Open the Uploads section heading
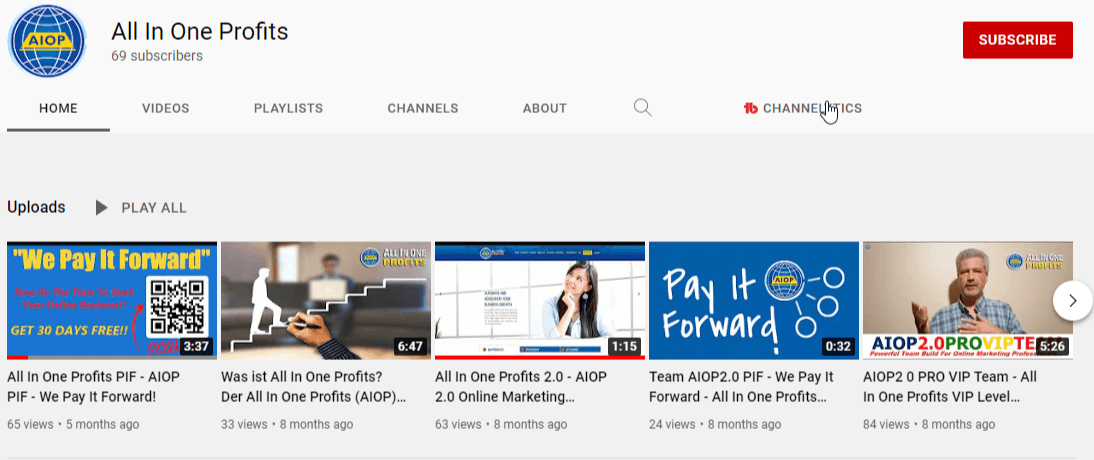This screenshot has height=460, width=1094. point(36,207)
